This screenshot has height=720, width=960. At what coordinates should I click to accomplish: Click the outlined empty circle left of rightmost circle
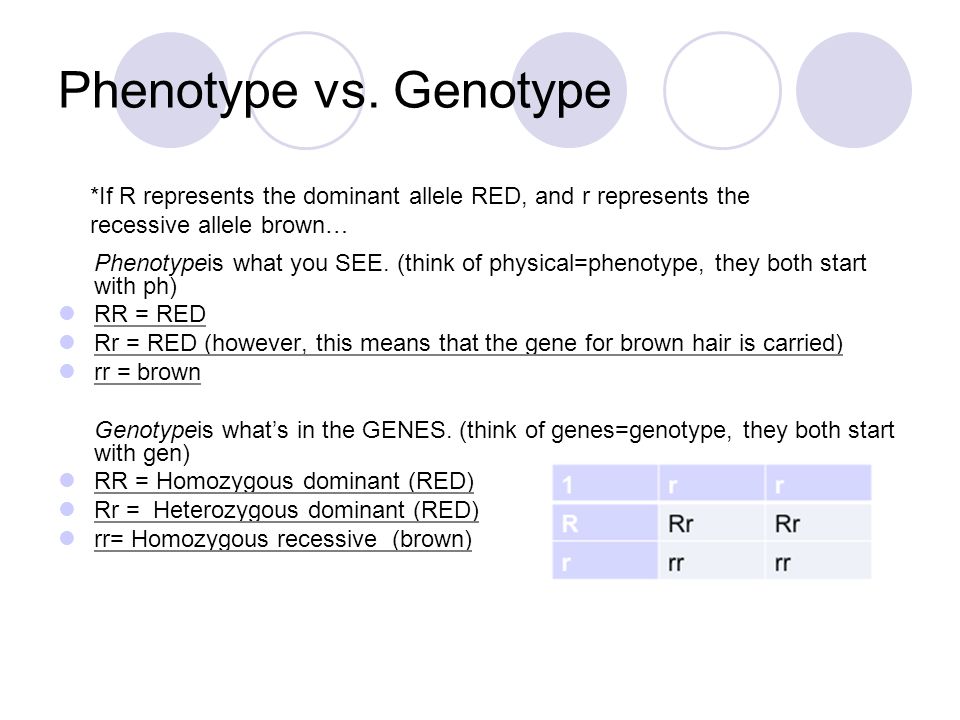point(722,91)
